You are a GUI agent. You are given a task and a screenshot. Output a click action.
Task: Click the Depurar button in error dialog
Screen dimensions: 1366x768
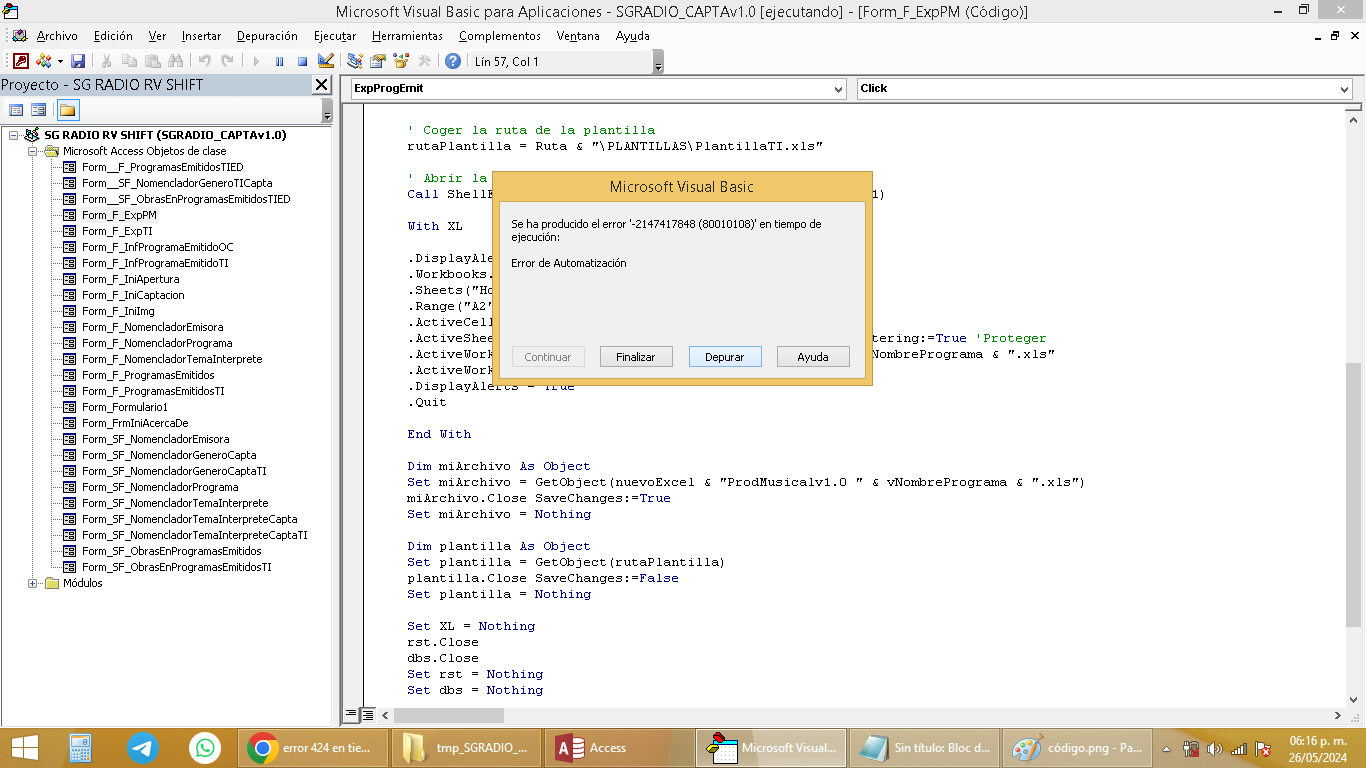click(x=725, y=357)
